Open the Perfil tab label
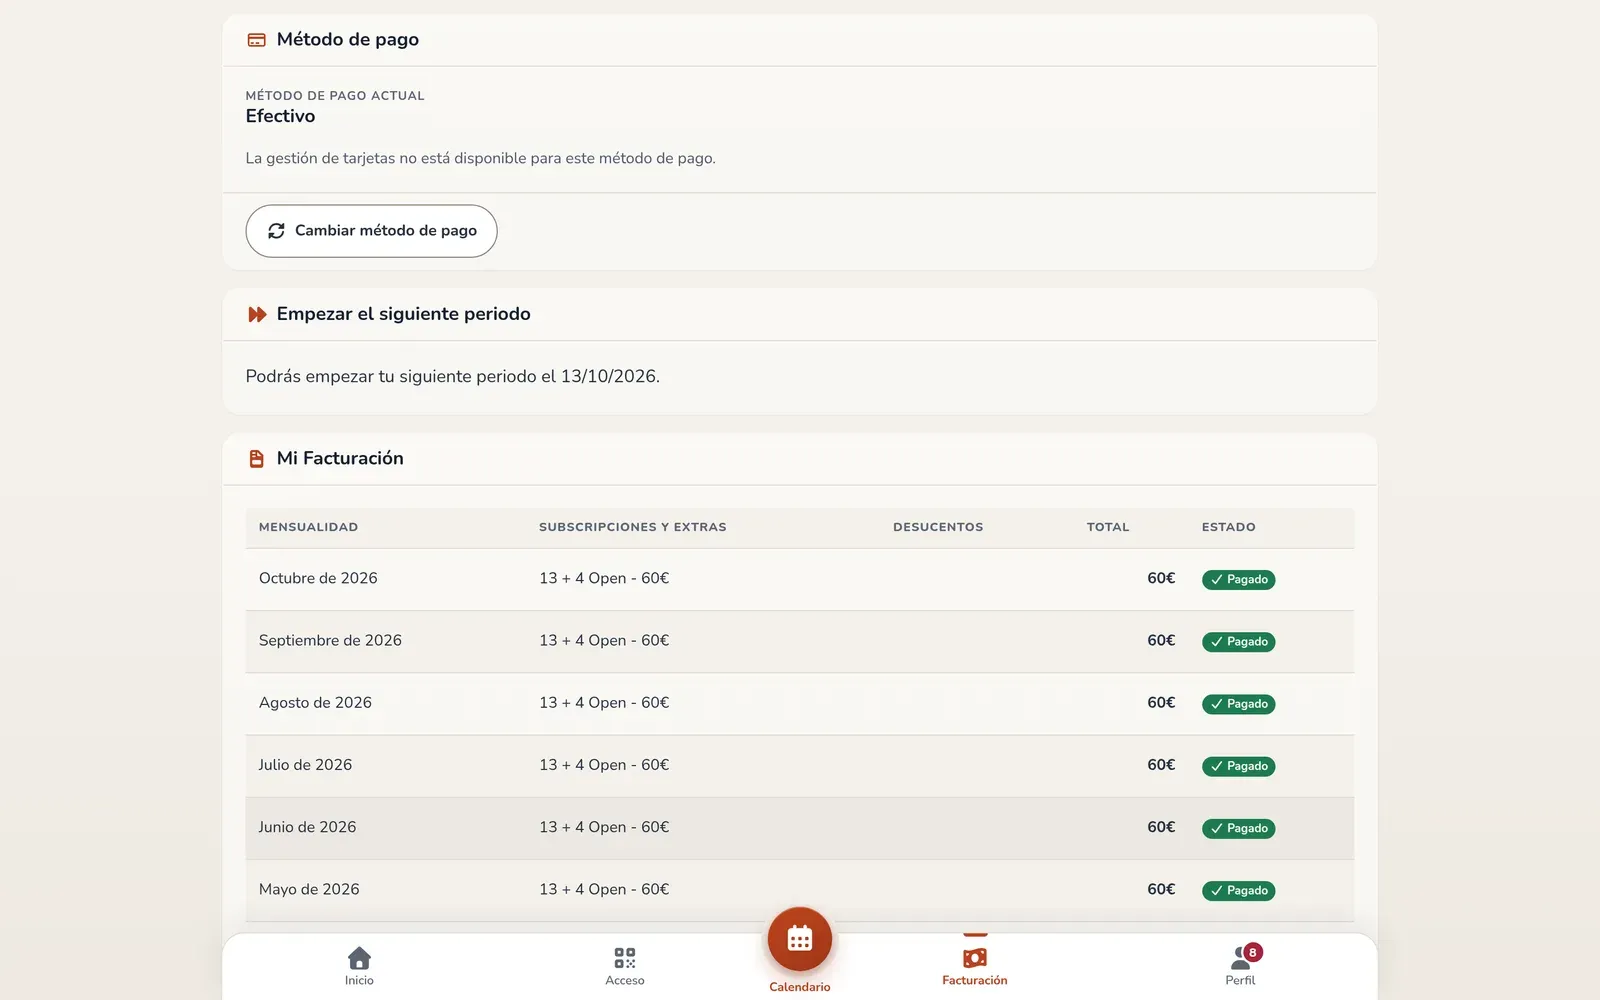Viewport: 1600px width, 1000px height. (x=1240, y=980)
